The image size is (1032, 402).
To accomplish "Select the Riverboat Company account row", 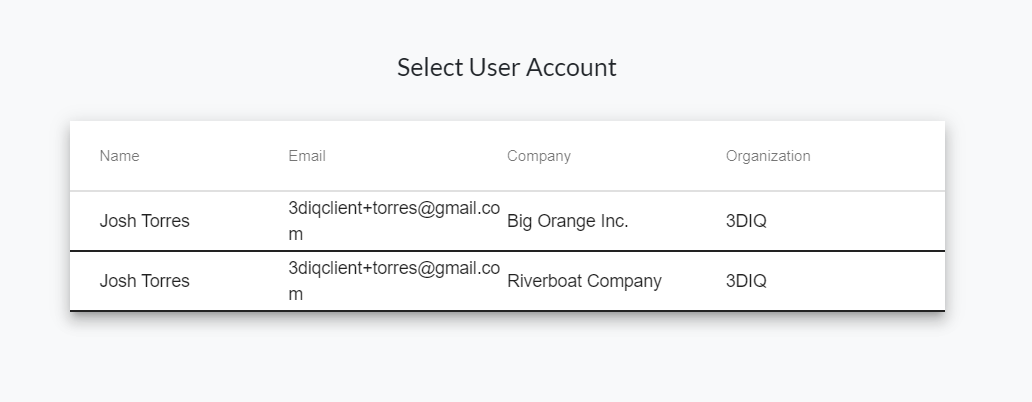I will [x=507, y=281].
